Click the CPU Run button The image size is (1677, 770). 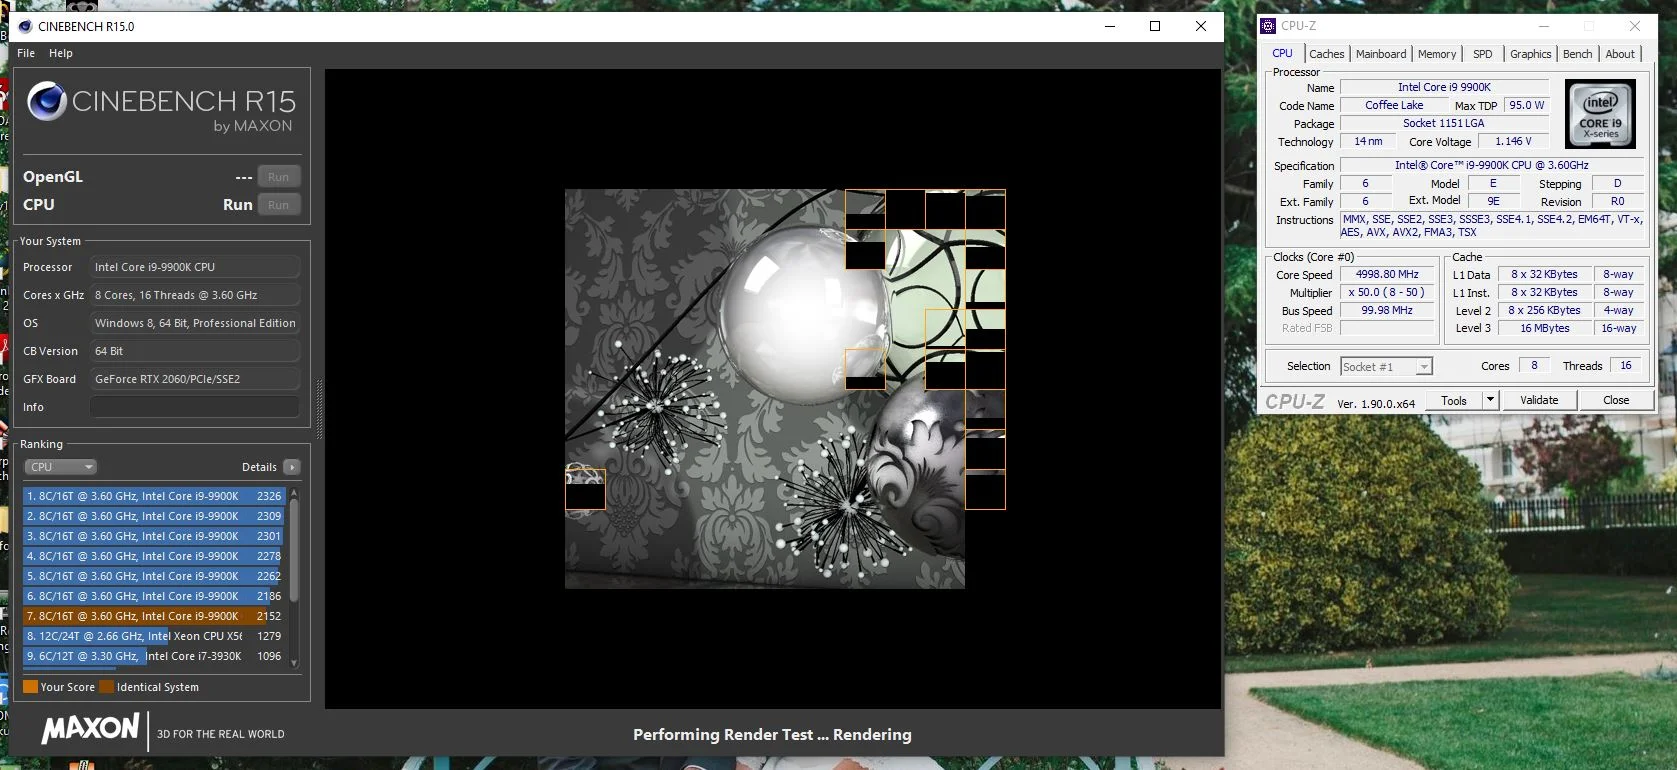click(279, 205)
